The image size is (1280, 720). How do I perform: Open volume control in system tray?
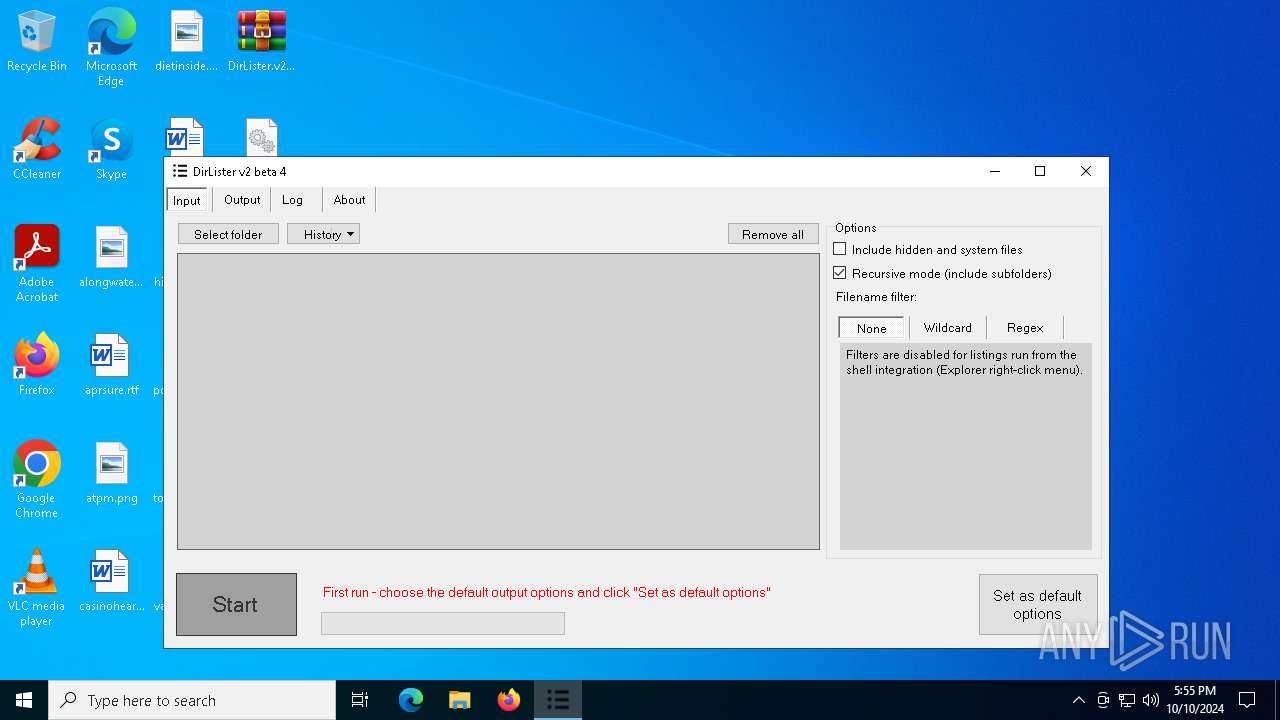1150,700
